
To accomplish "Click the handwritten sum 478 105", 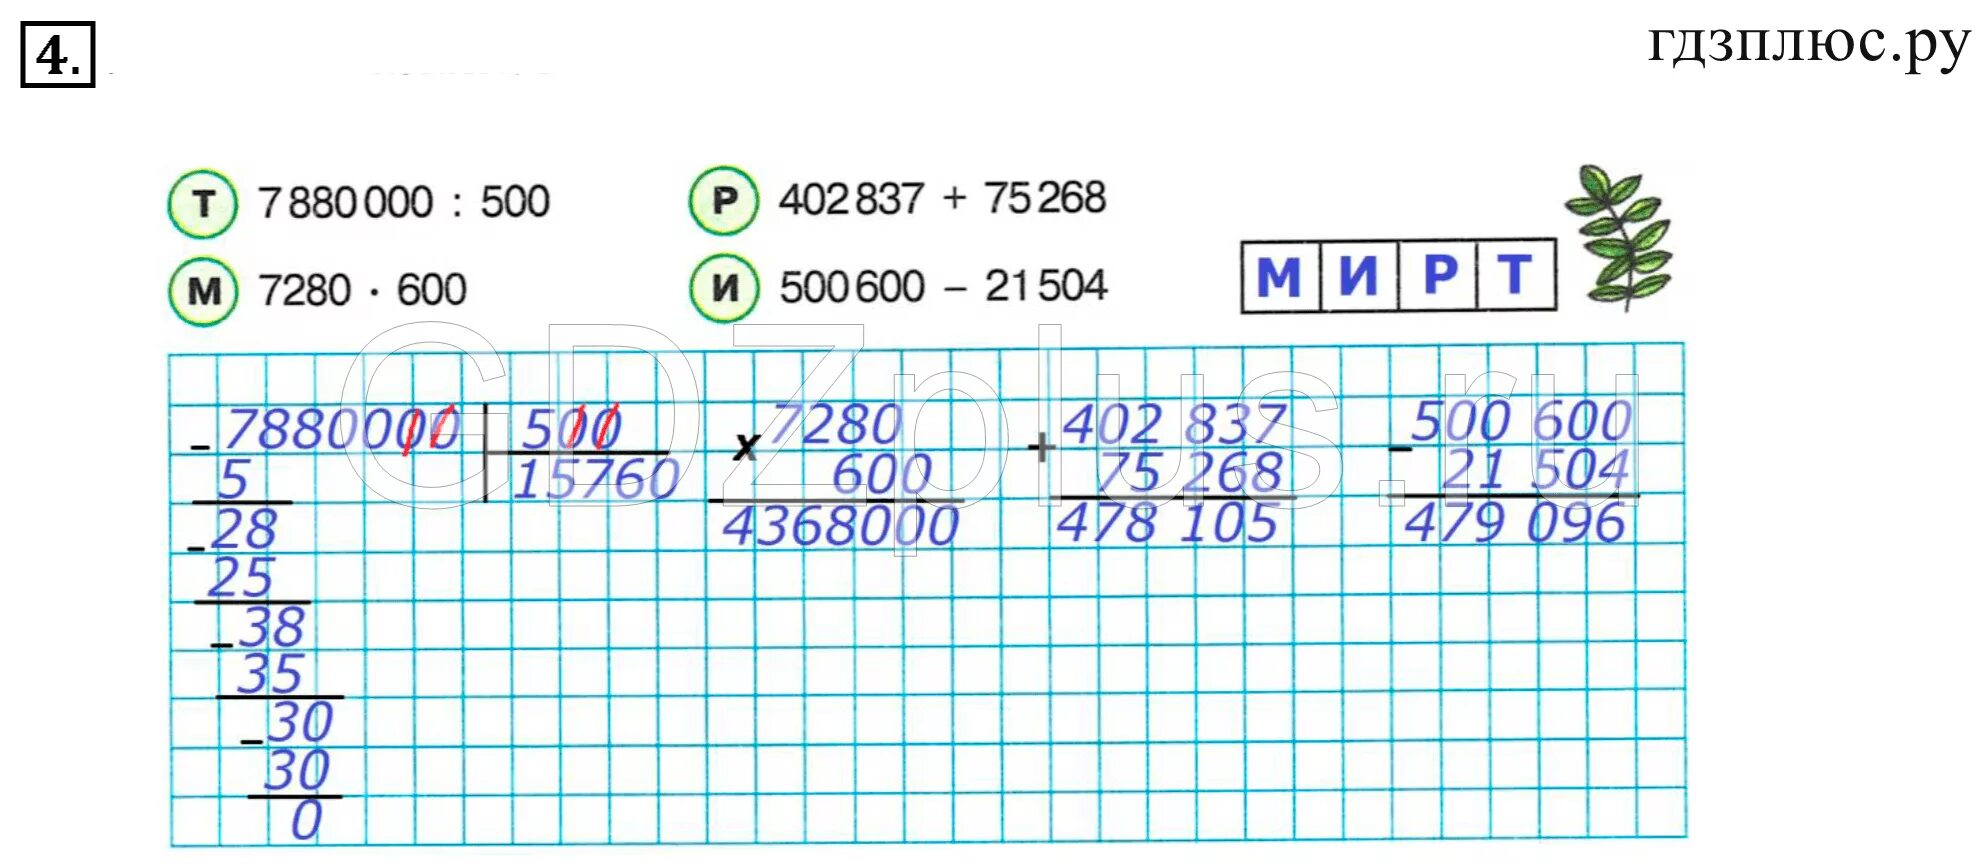I will pos(1167,522).
